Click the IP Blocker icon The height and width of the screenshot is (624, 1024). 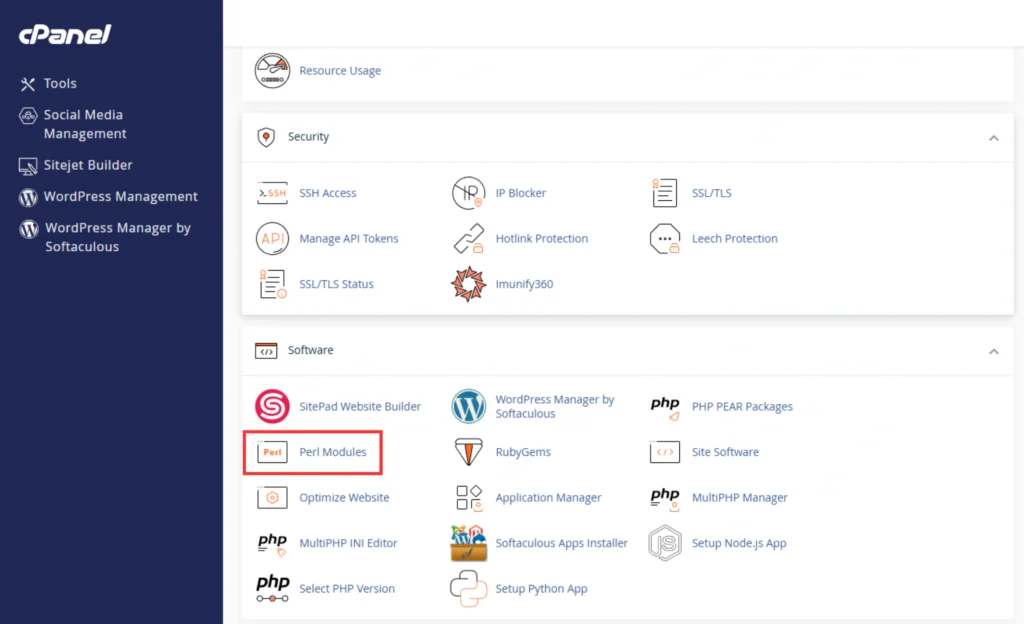468,193
